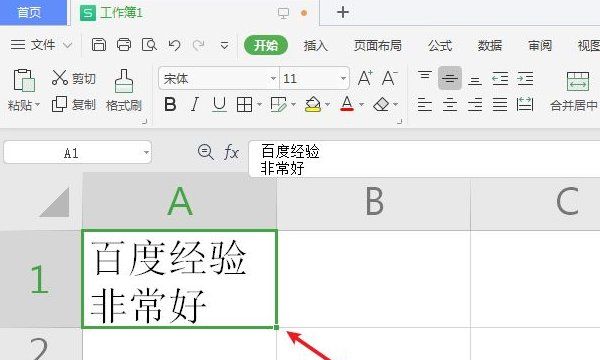Viewport: 600px width, 360px height.
Task: Open the draw border dropdown arrow
Action: click(293, 104)
